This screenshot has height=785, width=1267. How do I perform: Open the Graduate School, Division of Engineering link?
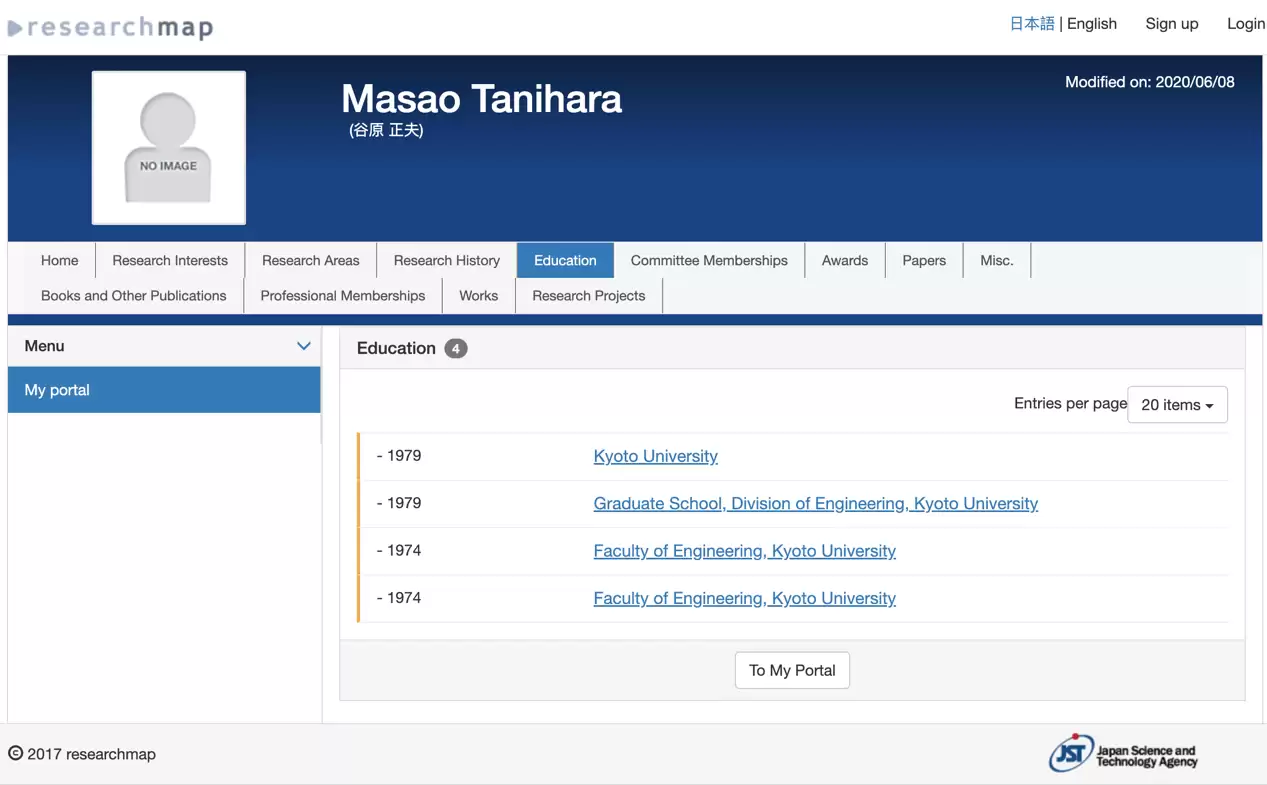(815, 504)
